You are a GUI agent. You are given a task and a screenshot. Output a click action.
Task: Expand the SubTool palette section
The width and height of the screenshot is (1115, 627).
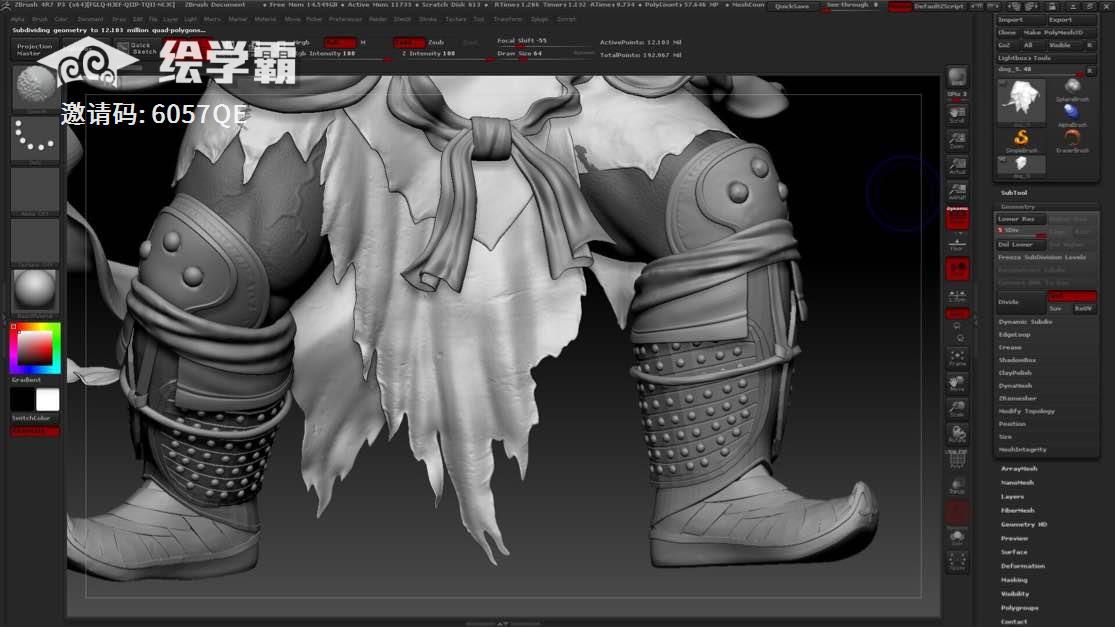tap(1014, 193)
